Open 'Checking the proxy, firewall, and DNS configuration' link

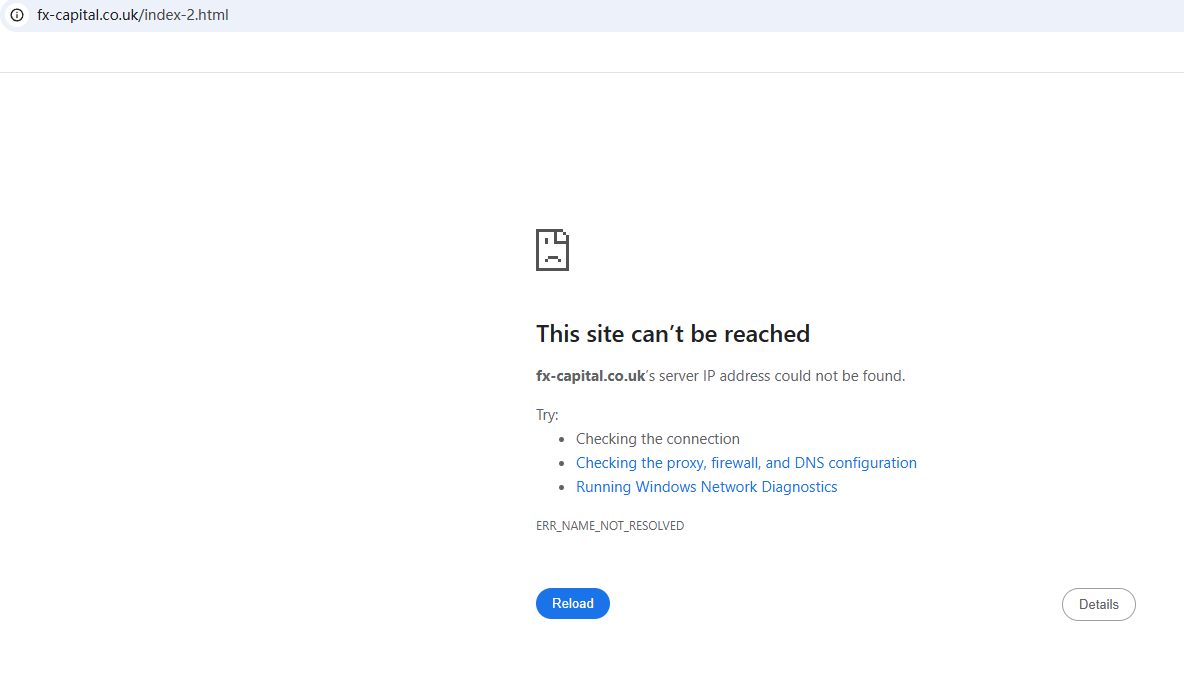click(x=746, y=463)
